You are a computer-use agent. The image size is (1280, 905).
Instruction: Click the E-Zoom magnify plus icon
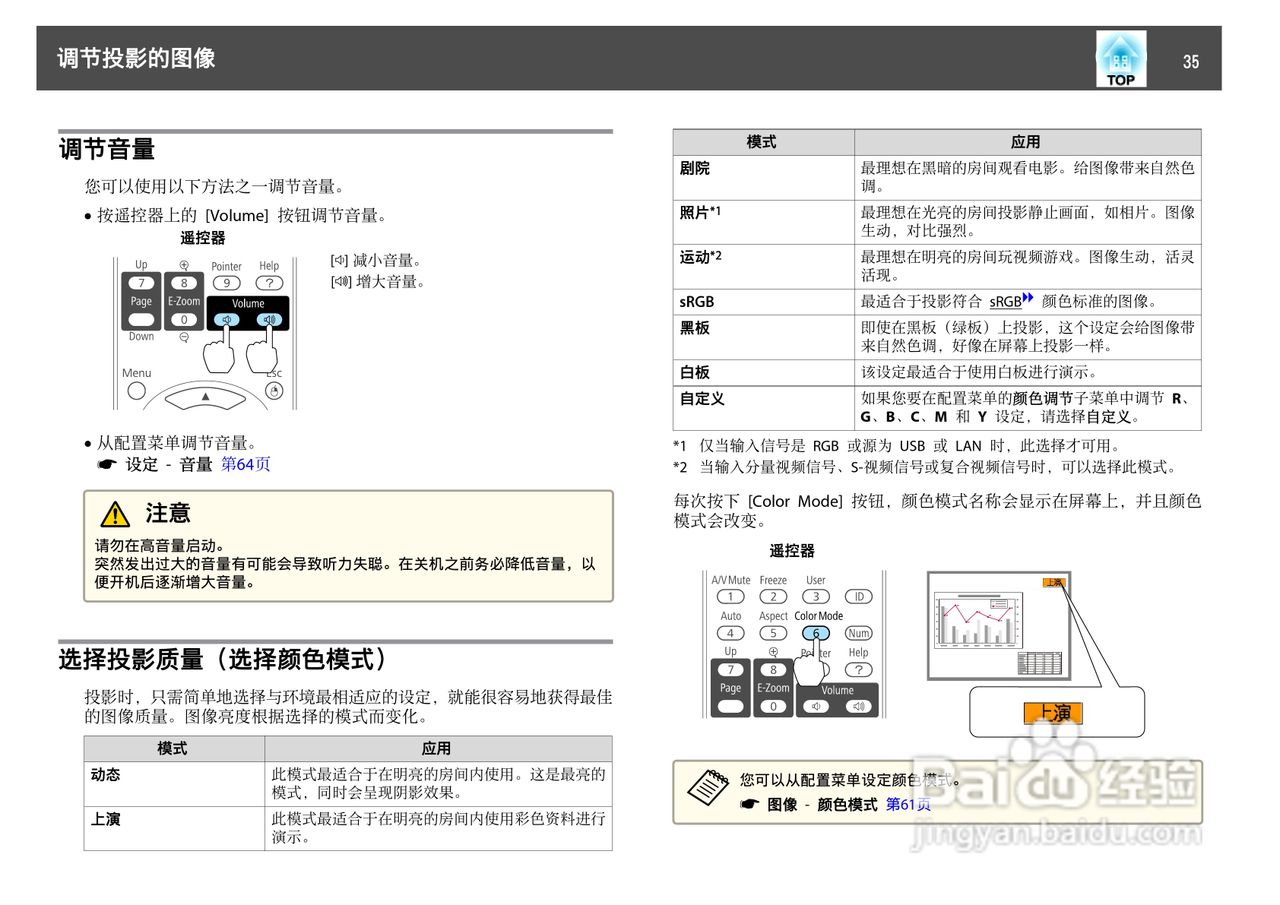[185, 264]
